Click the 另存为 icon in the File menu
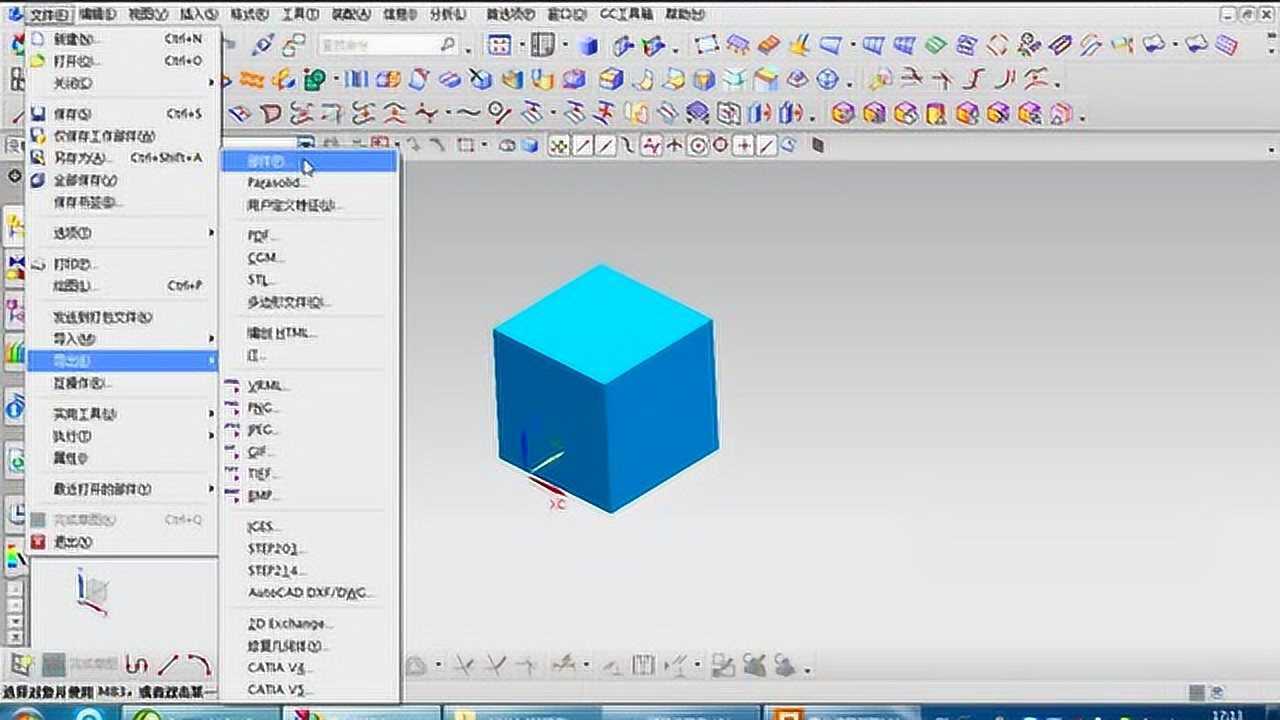 [38, 157]
